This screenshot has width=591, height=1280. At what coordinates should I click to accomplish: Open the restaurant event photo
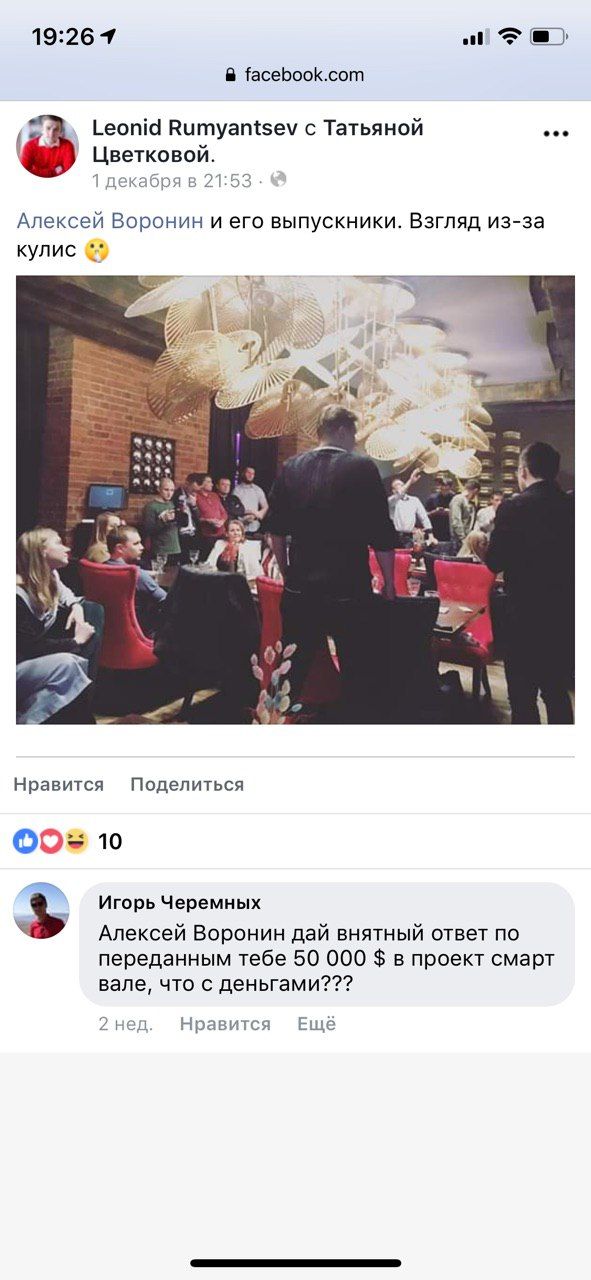[296, 500]
